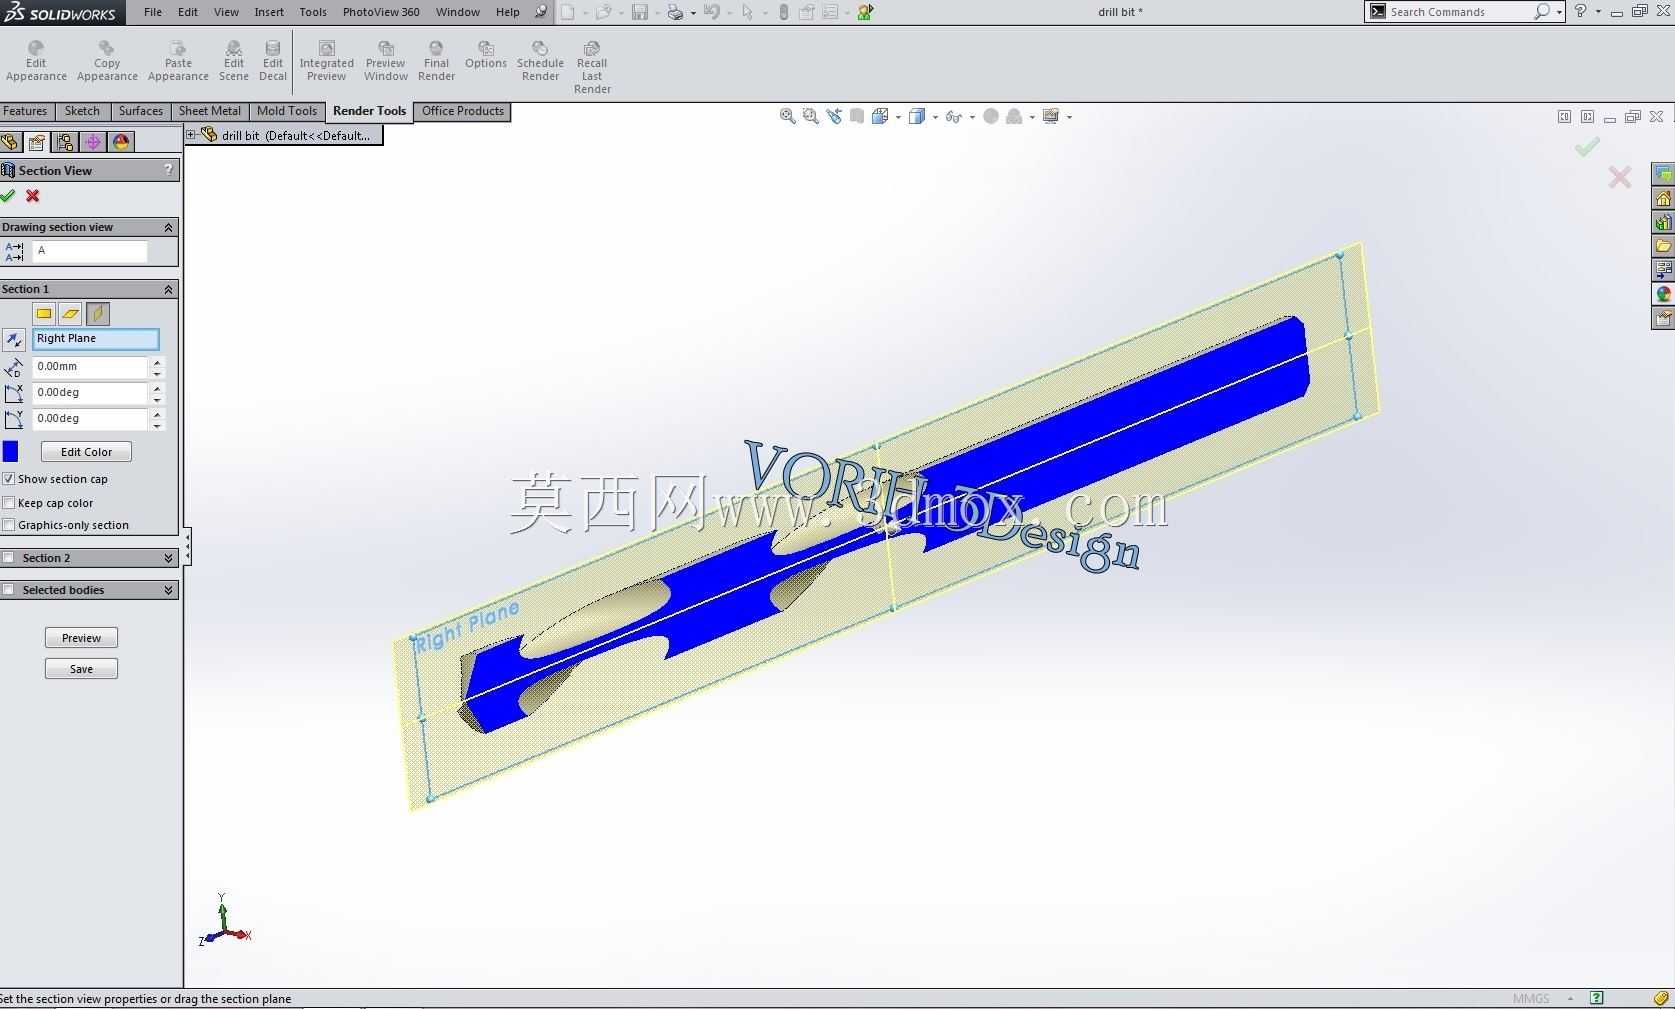The image size is (1675, 1009).
Task: Click the Print icon in top toolbar
Action: (676, 12)
